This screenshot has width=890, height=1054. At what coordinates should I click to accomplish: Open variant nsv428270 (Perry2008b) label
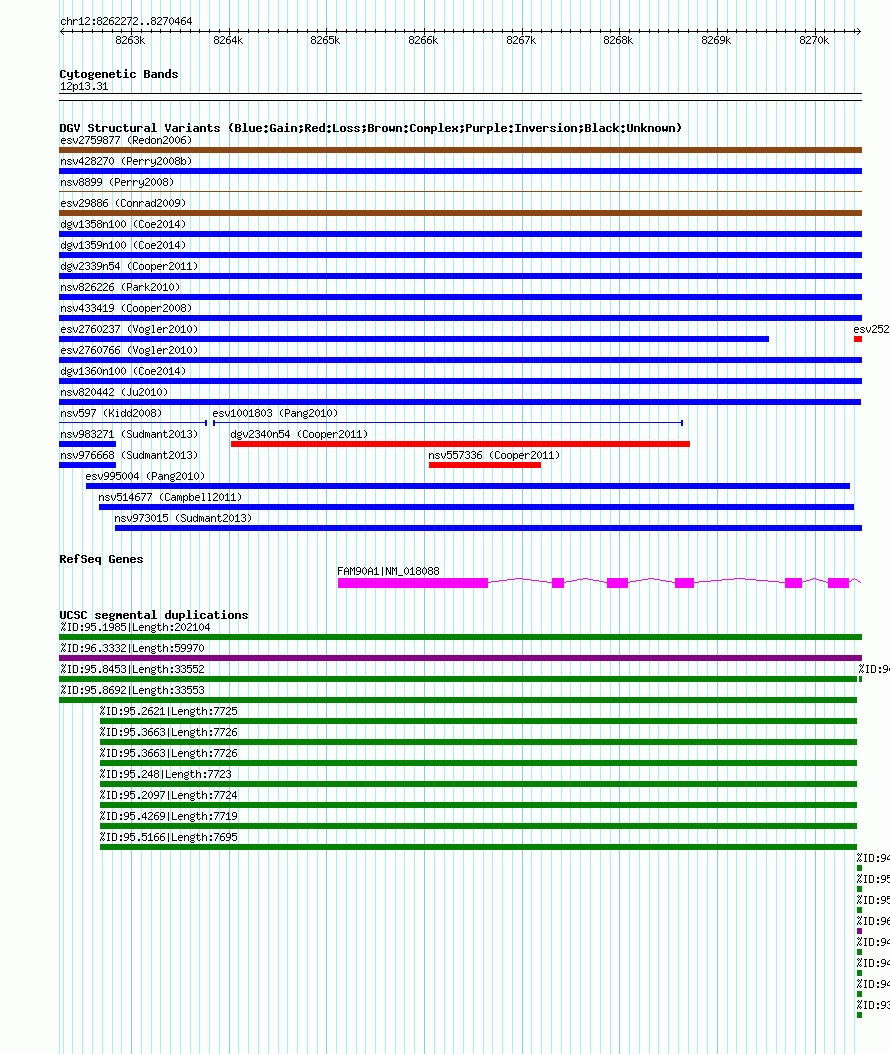[126, 161]
